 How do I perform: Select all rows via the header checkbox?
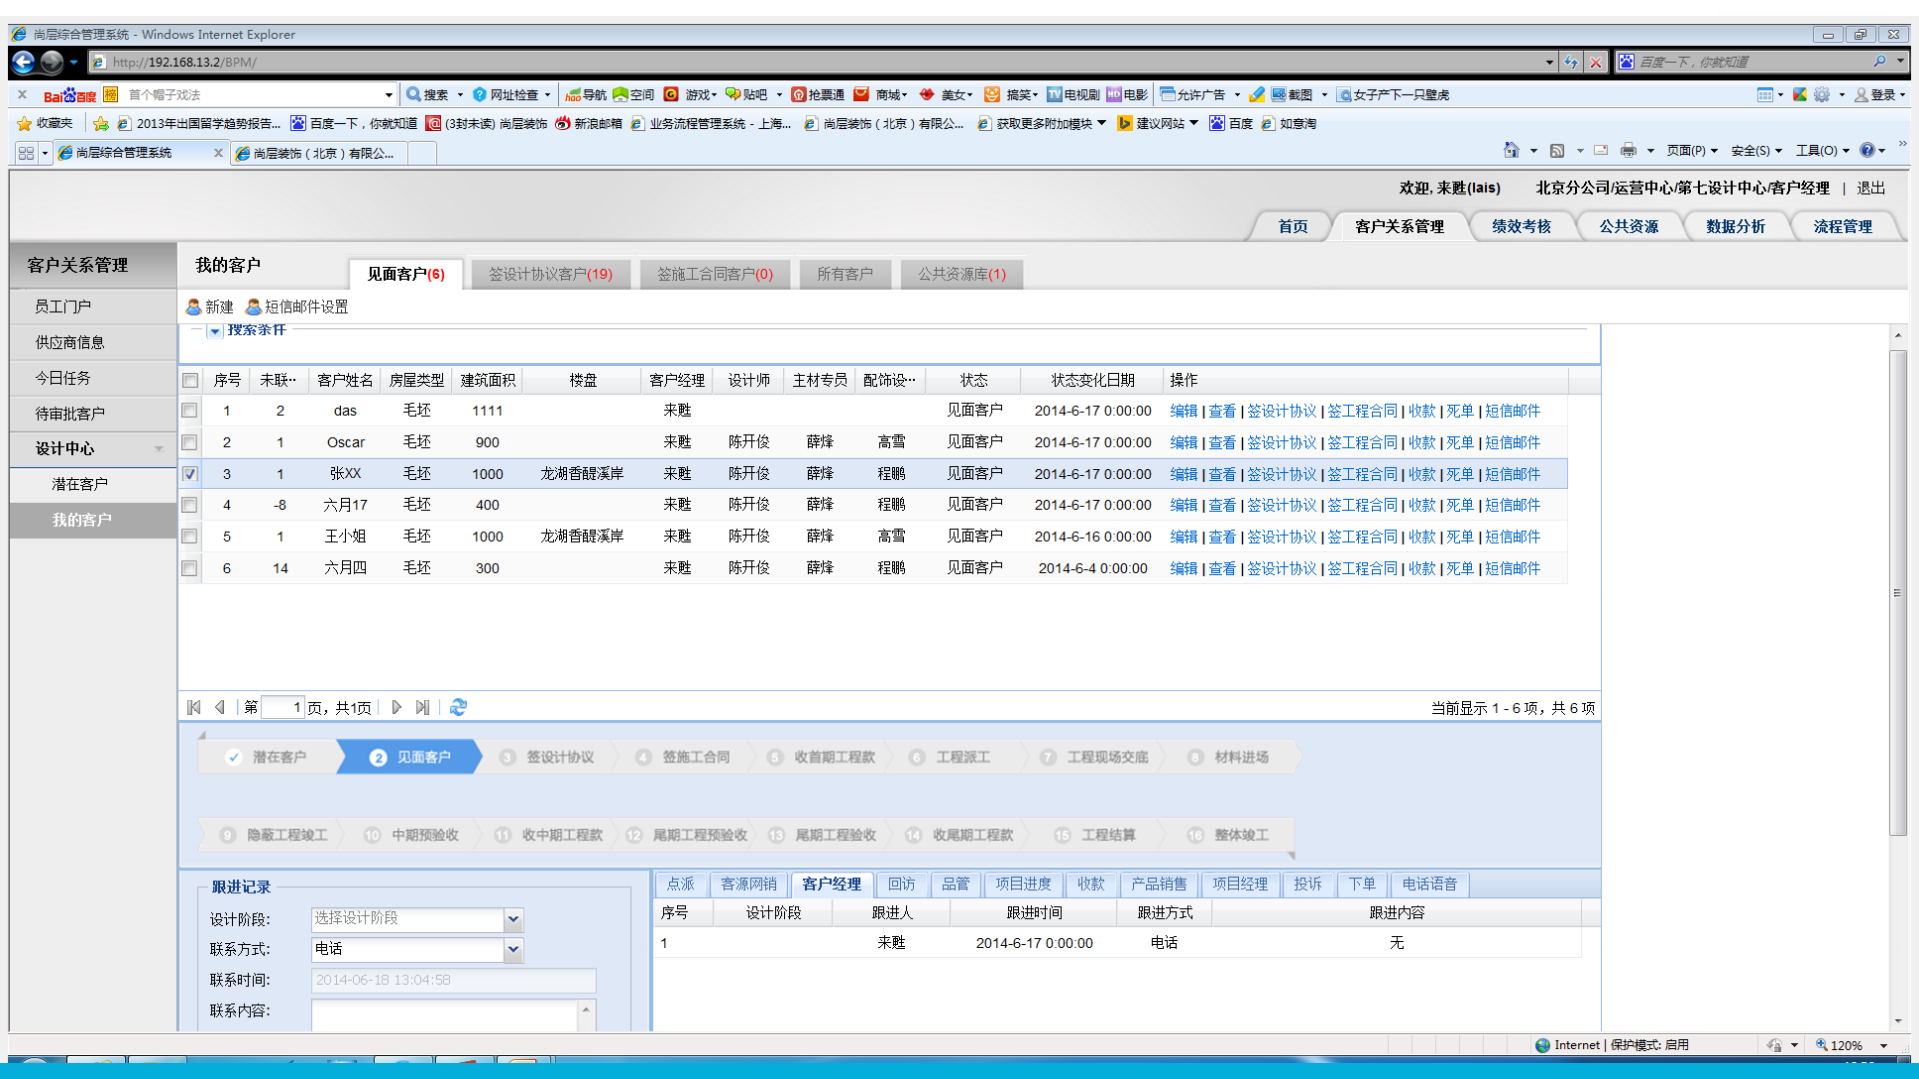[x=189, y=380]
